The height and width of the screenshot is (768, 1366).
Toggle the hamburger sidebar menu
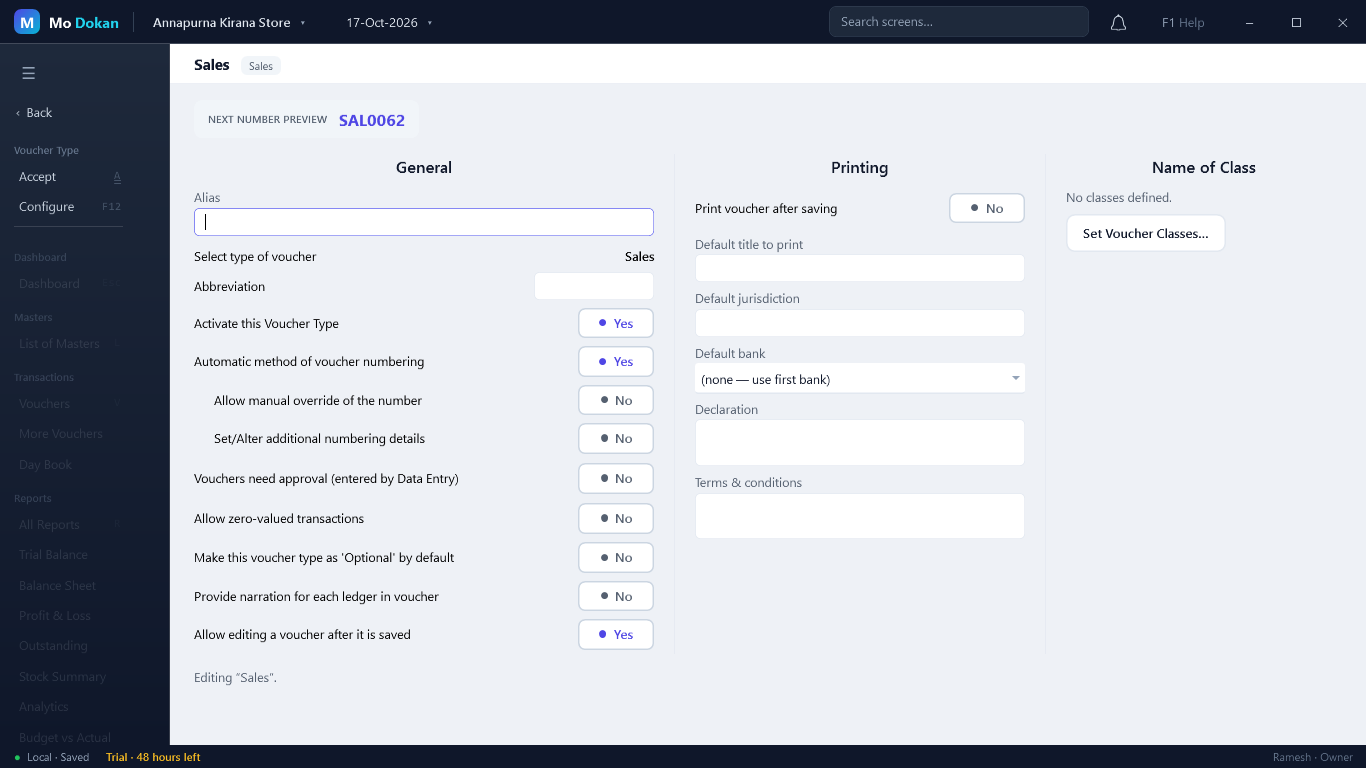pos(28,73)
